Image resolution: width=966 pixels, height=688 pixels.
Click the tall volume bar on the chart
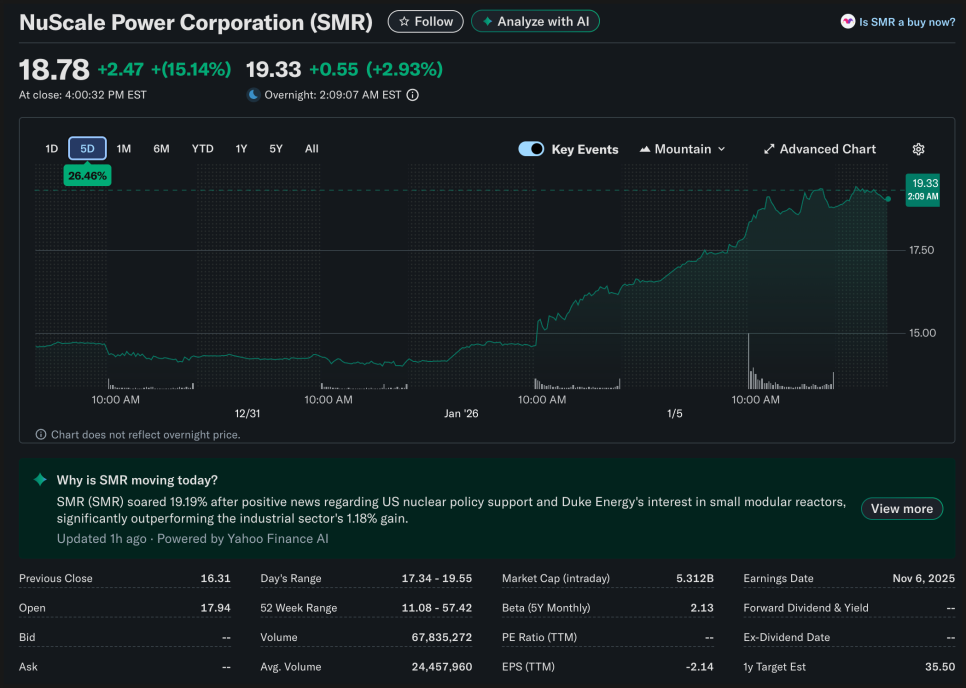pyautogui.click(x=749, y=361)
